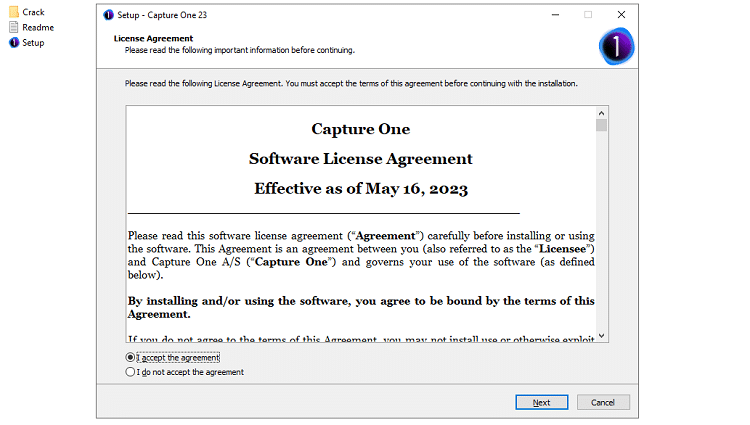Close the Setup - Capture One 23 window

pos(621,15)
